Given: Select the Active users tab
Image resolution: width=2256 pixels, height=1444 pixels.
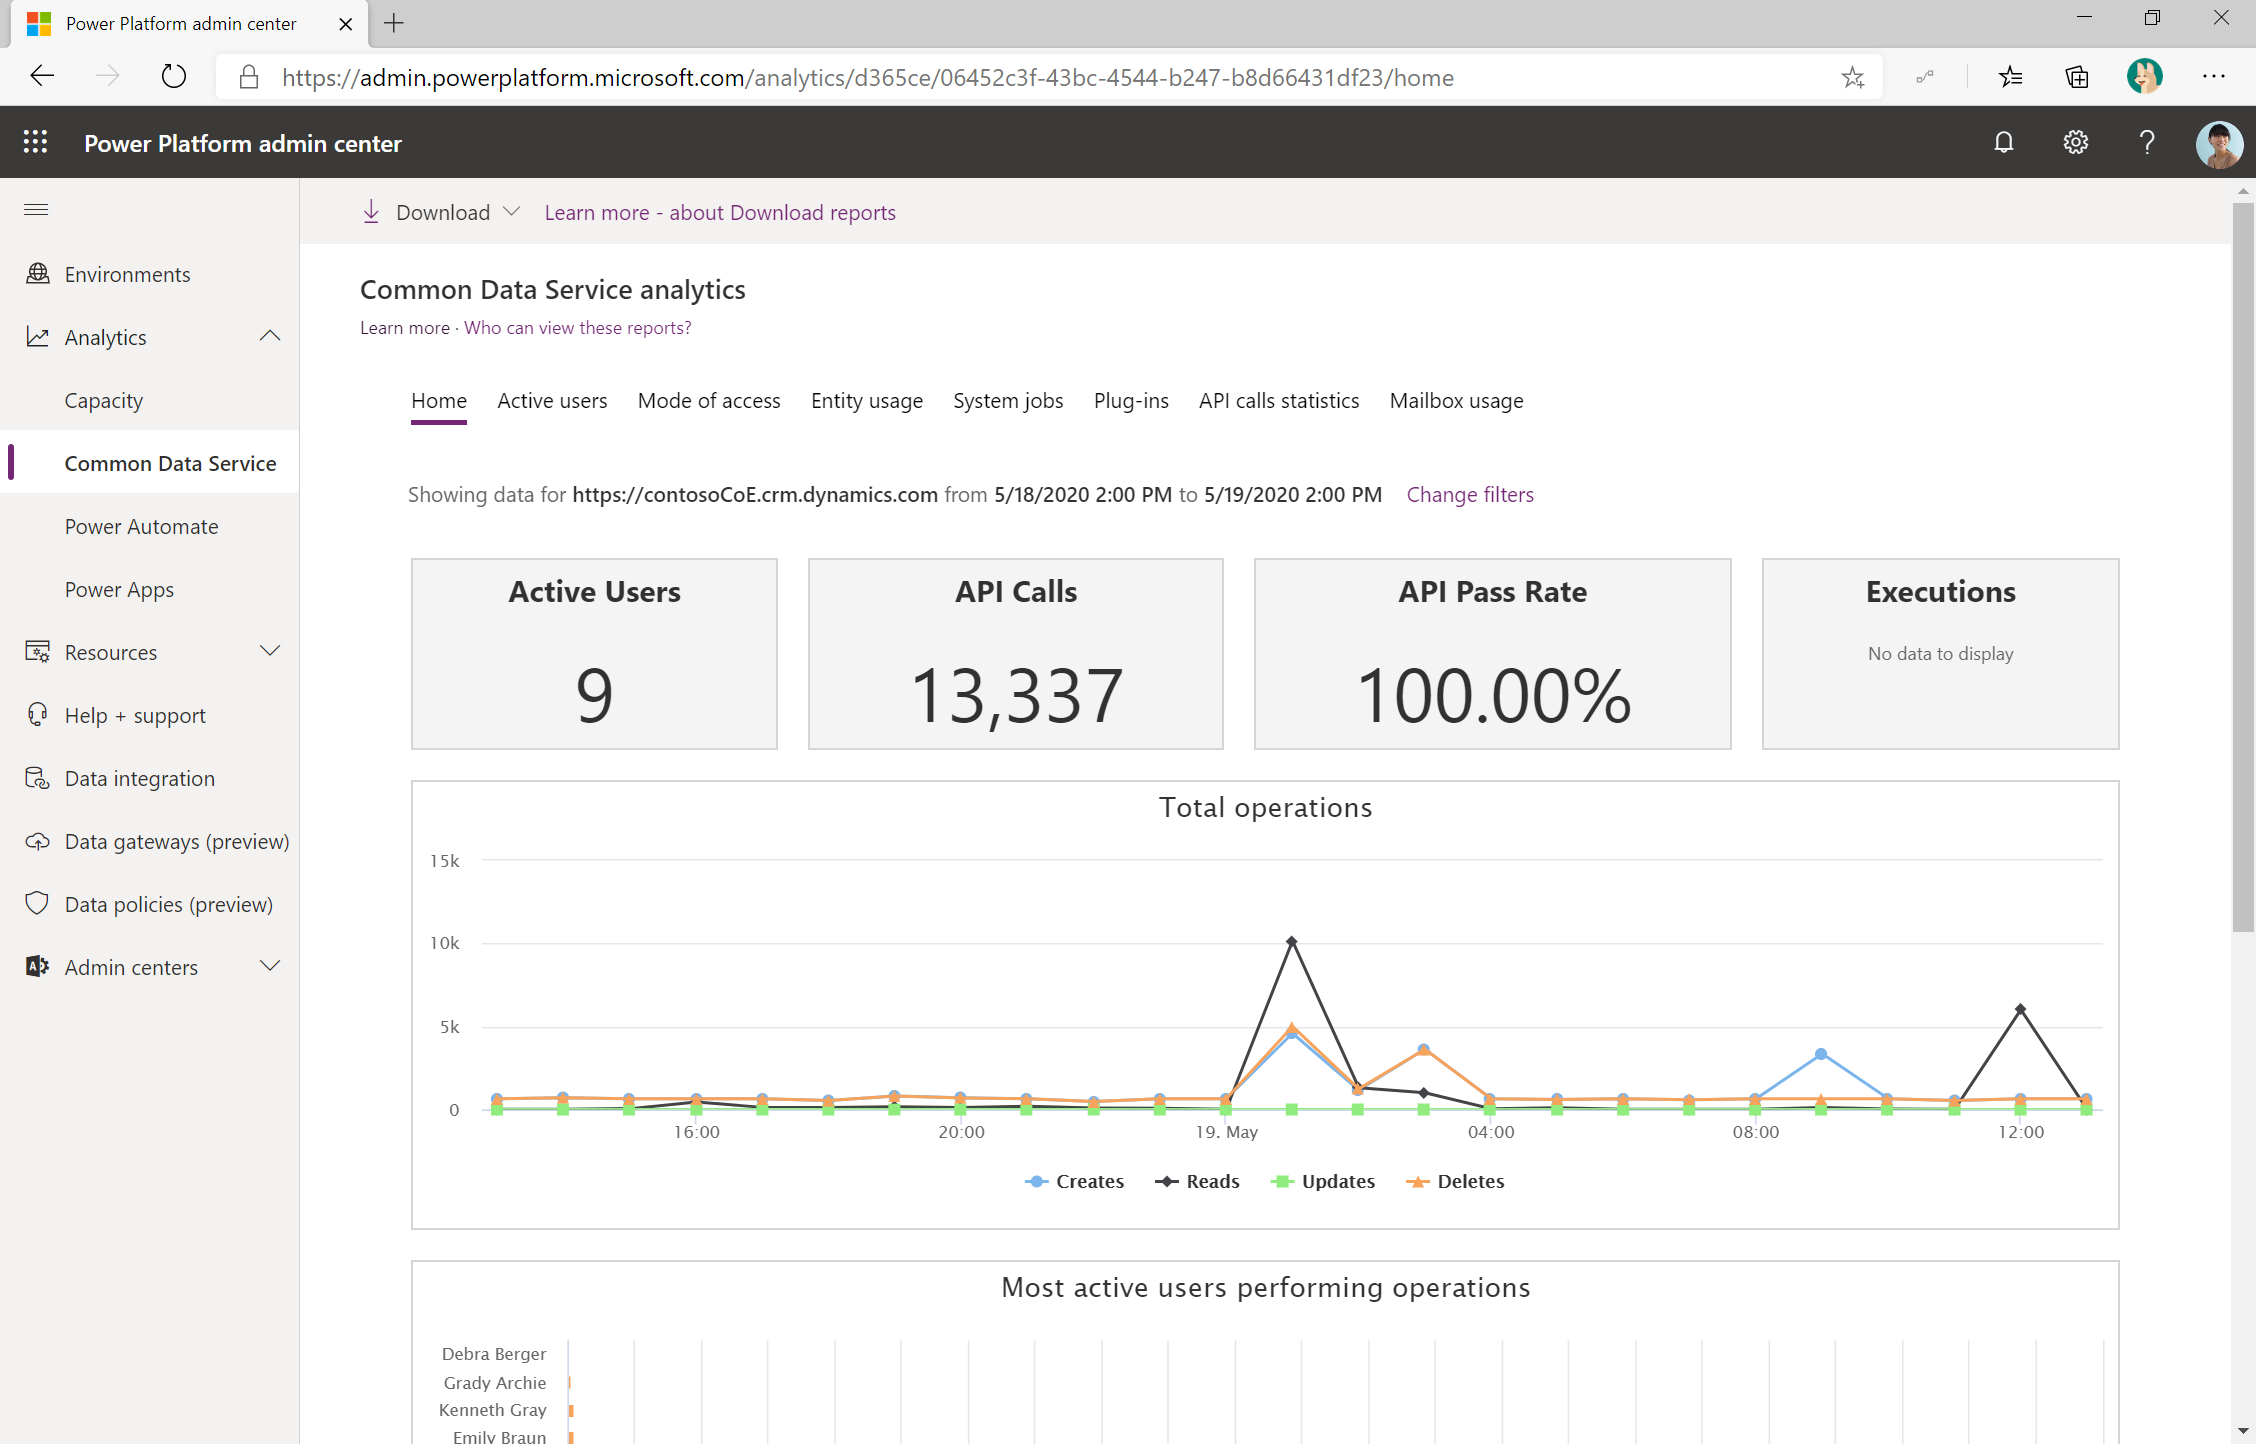Looking at the screenshot, I should click(554, 400).
